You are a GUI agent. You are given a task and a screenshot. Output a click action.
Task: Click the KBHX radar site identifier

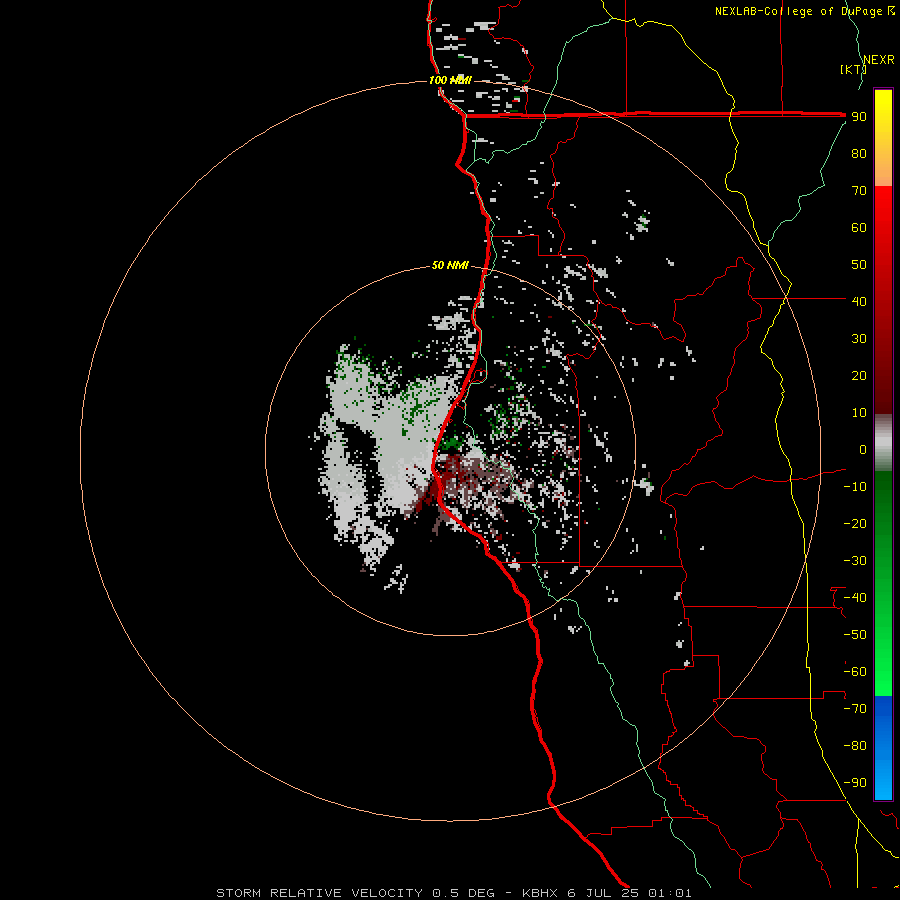(x=540, y=893)
